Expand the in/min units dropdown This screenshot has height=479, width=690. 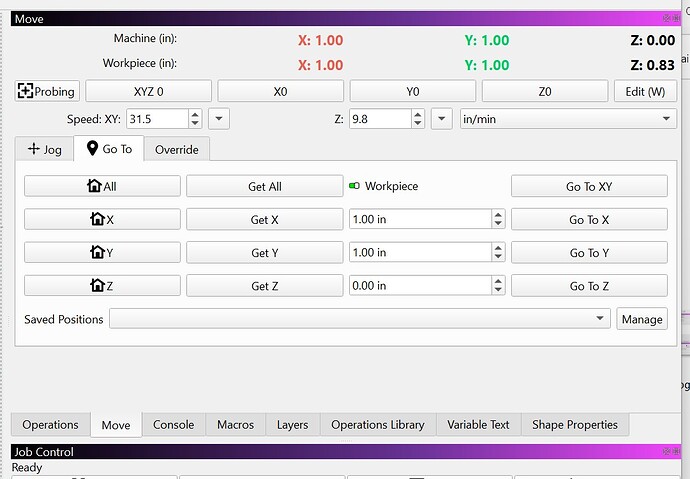[x=568, y=119]
